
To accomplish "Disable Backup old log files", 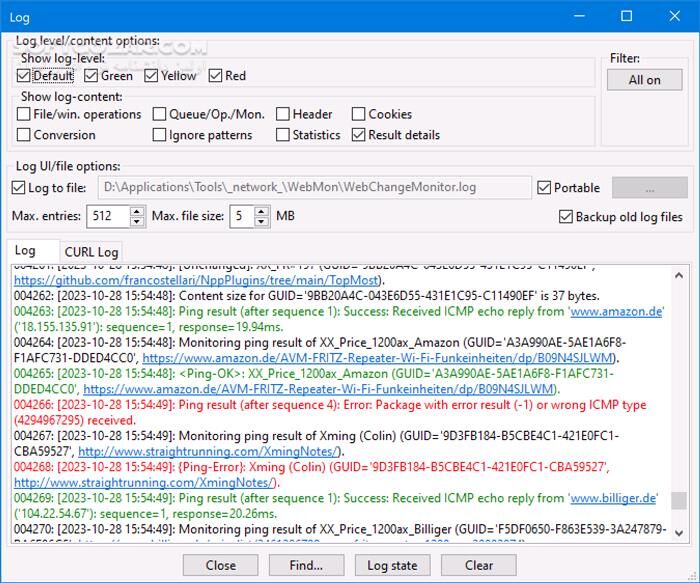I will 566,216.
